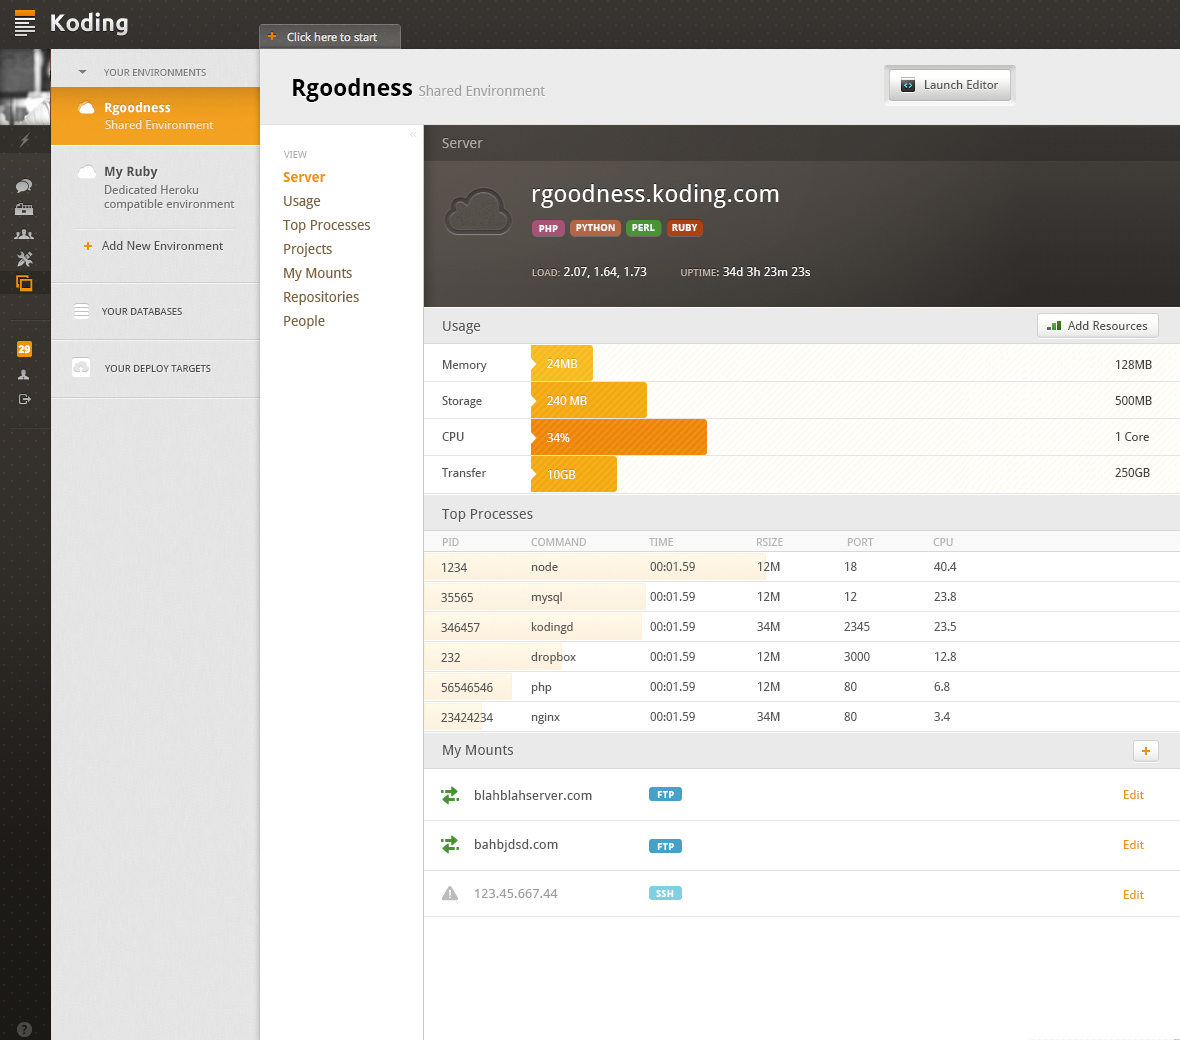Click the help question mark icon
Image resolution: width=1180 pixels, height=1040 pixels.
coord(24,1029)
